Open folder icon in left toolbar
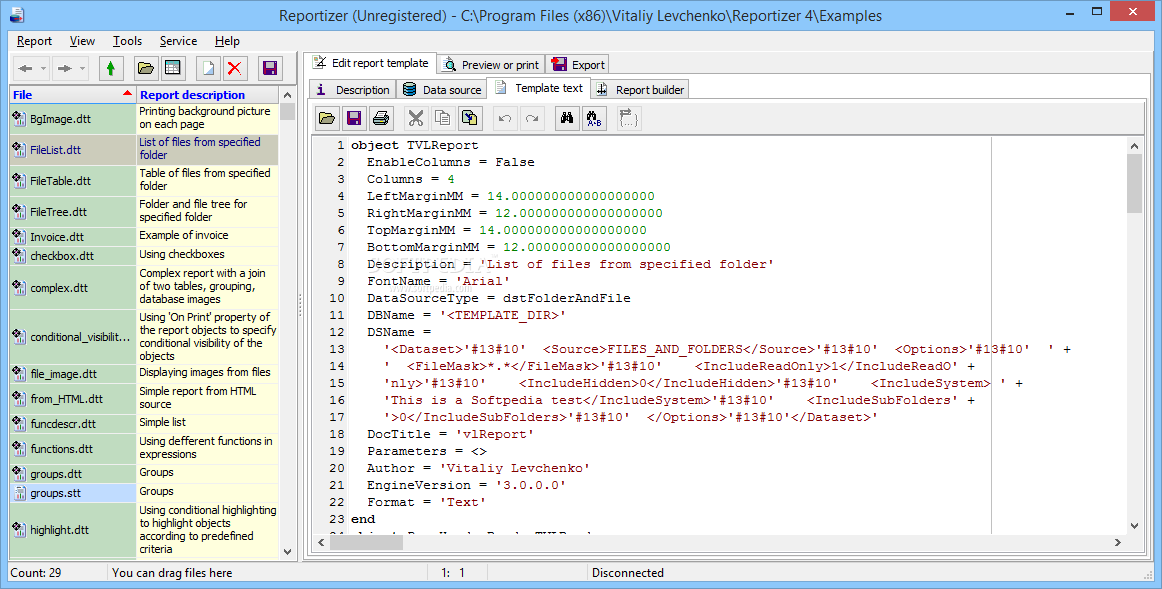 (x=146, y=69)
